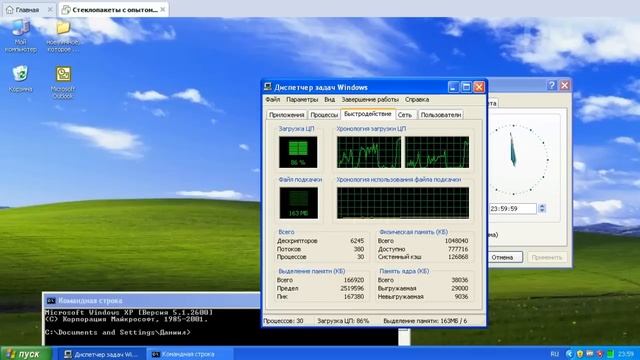Click the Командная строка window title bar

[x=152, y=301]
